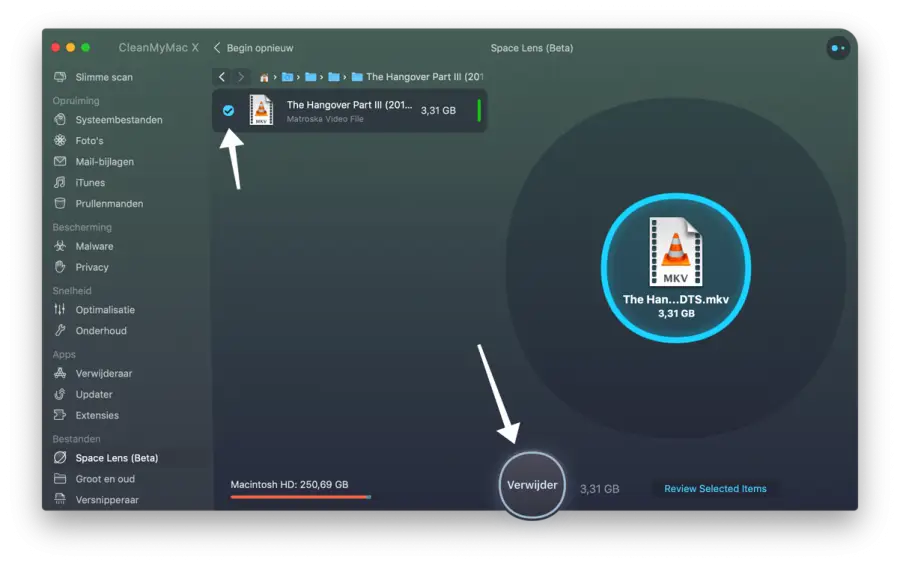Click the MKV file icon in list row
This screenshot has height=566, width=900.
click(261, 110)
